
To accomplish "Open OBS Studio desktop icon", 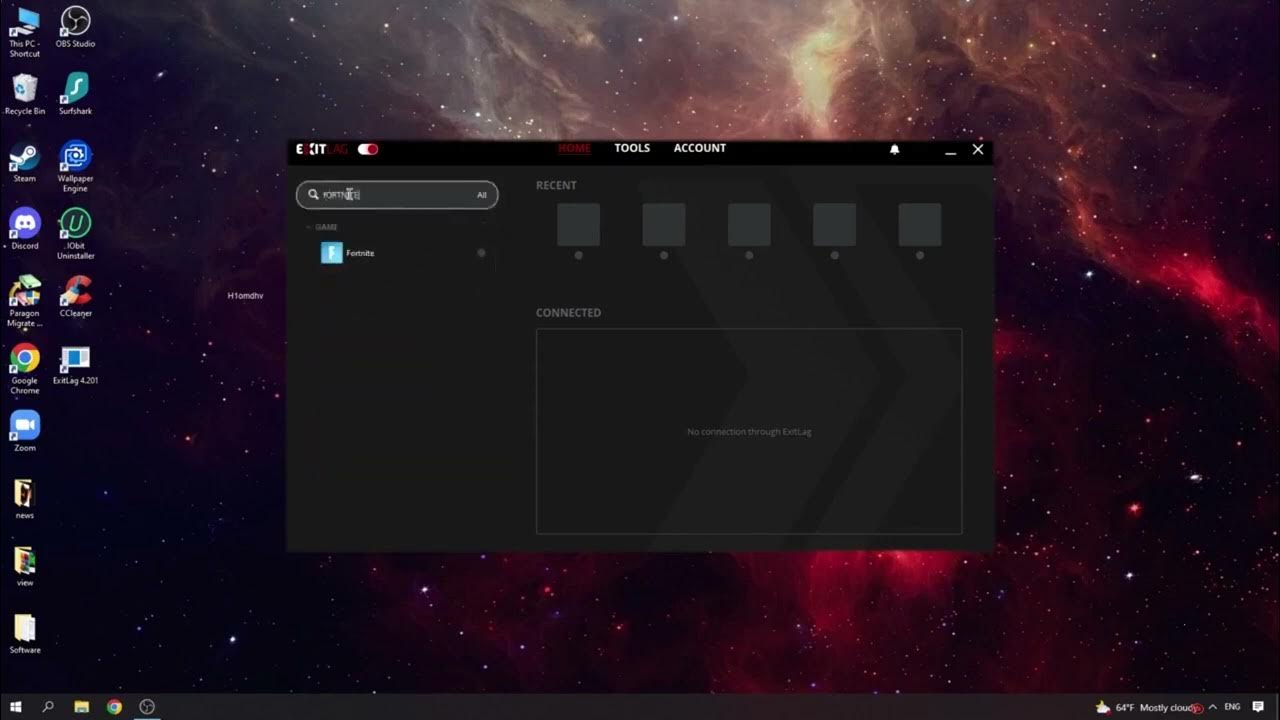I will 75,27.
